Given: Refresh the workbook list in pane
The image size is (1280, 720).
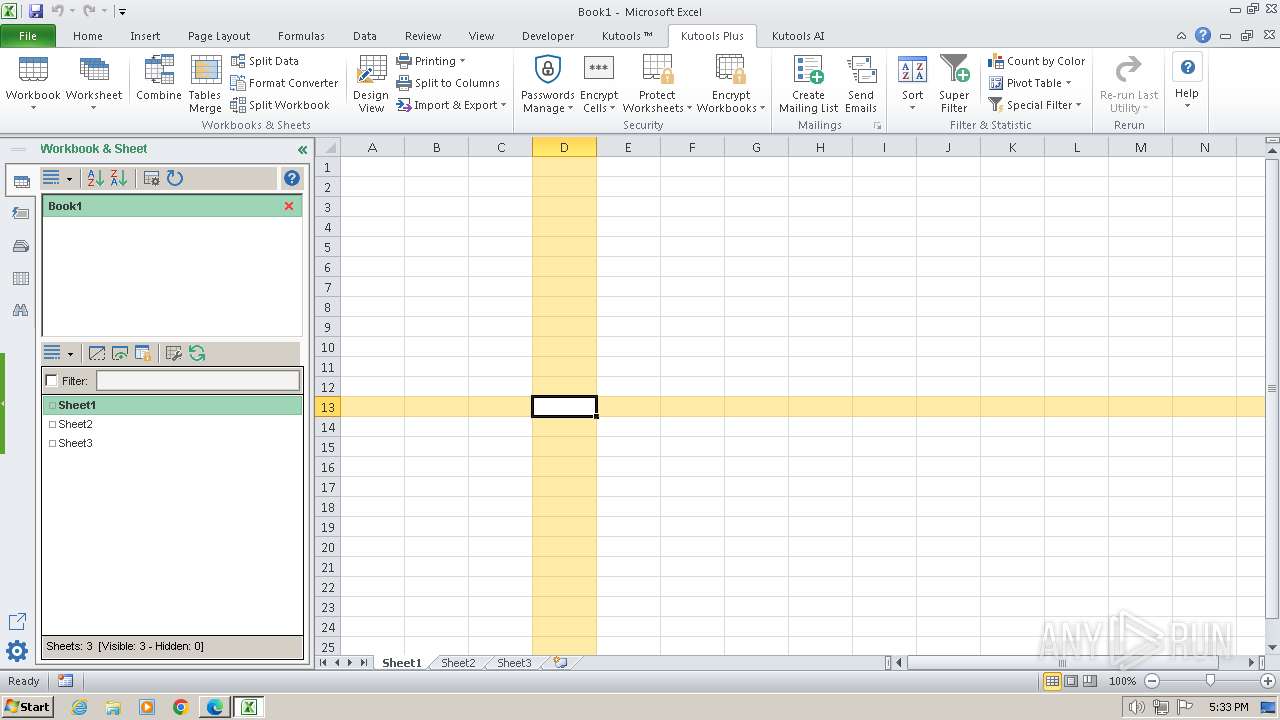Looking at the screenshot, I should click(175, 178).
